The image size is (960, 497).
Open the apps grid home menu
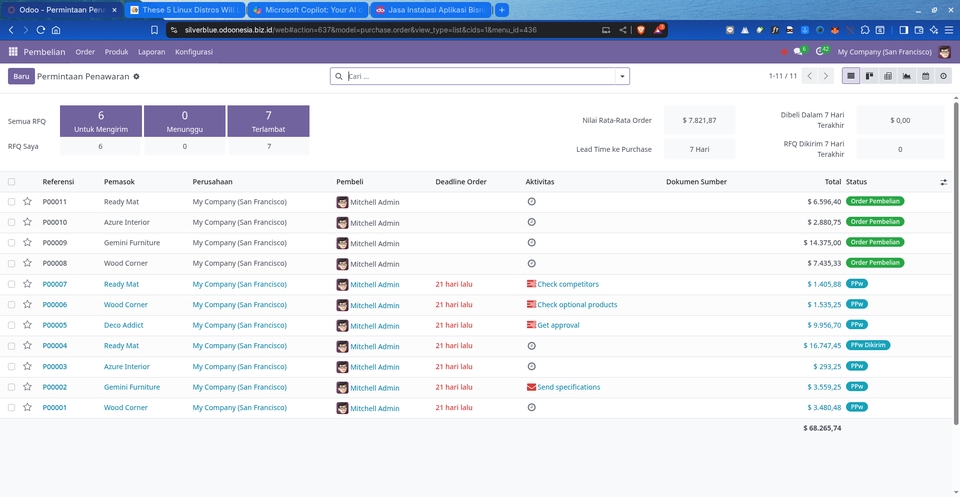coord(13,51)
